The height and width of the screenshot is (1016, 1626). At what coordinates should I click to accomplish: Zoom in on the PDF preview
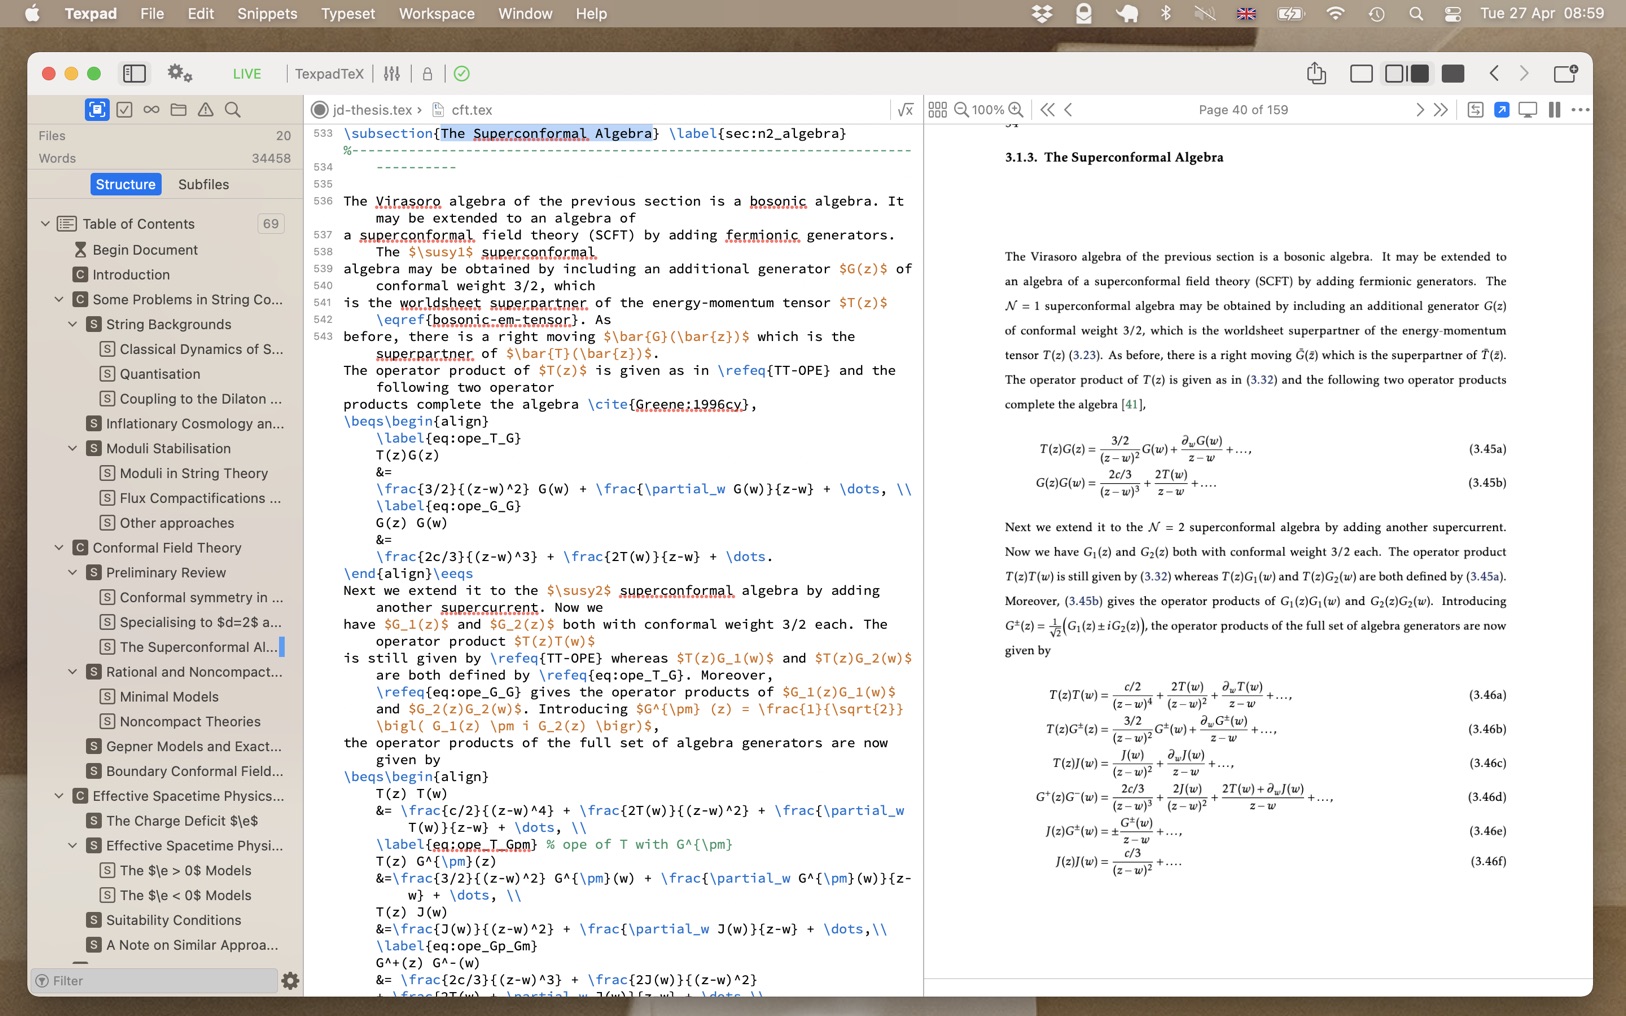pos(1017,110)
